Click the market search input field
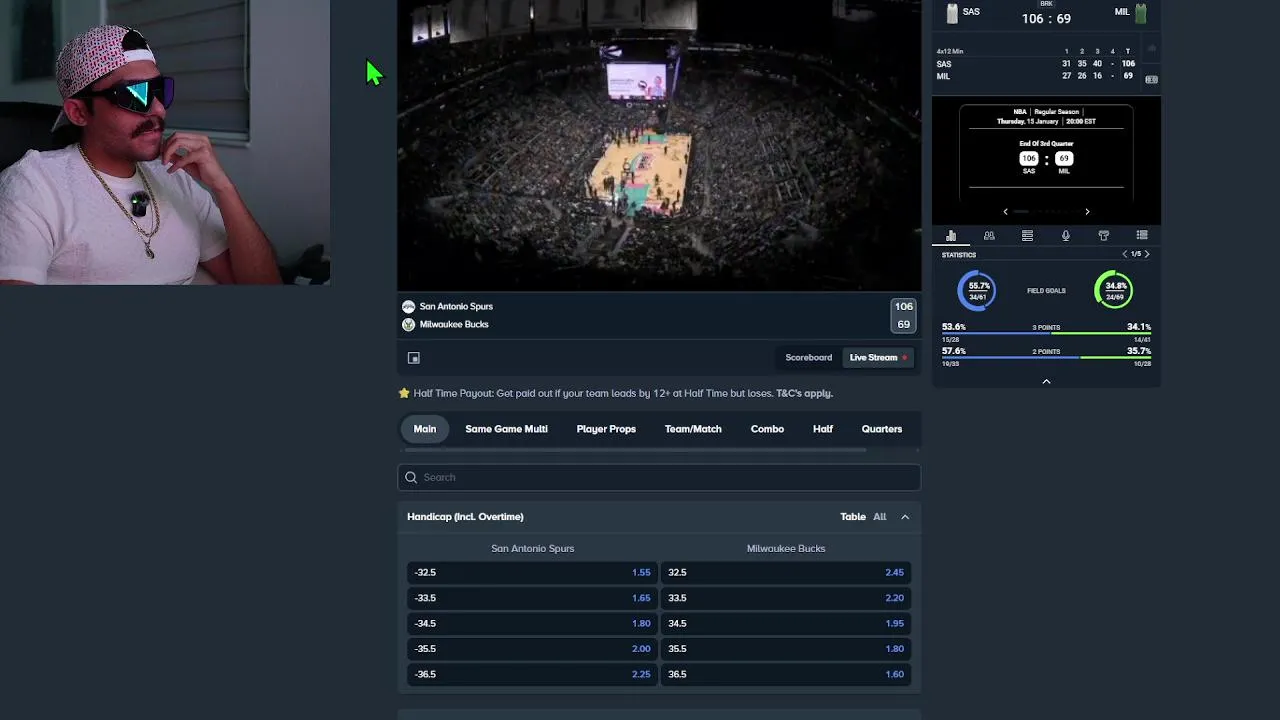This screenshot has height=720, width=1280. pos(659,477)
